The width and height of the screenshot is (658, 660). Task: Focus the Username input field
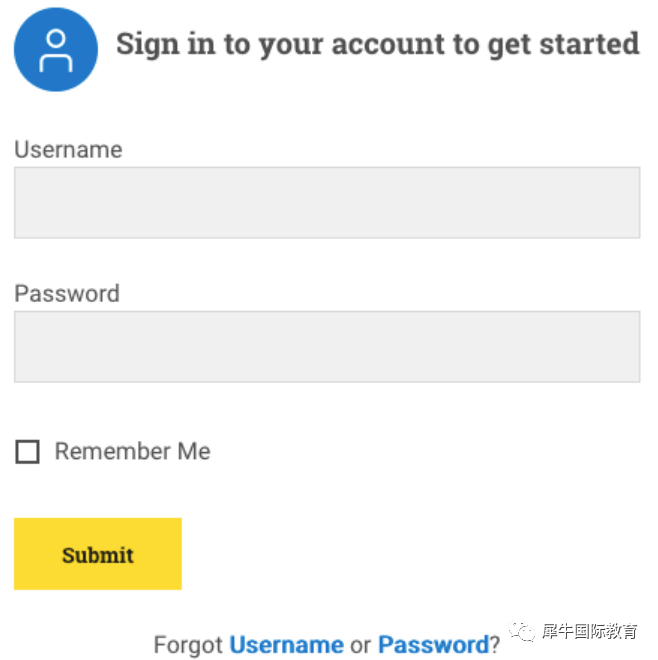327,202
